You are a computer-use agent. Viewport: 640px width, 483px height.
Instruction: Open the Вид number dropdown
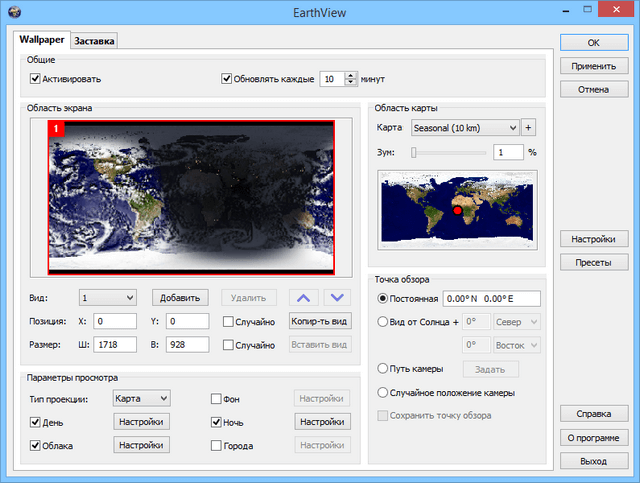108,297
